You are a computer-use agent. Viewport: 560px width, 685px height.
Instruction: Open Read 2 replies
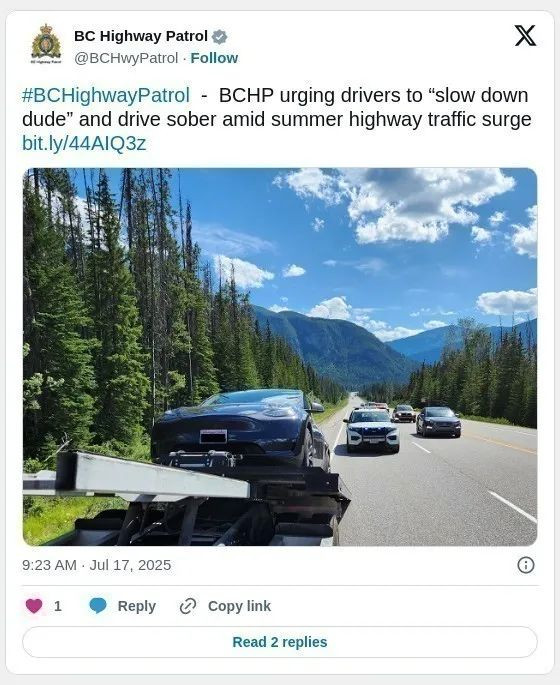point(280,642)
